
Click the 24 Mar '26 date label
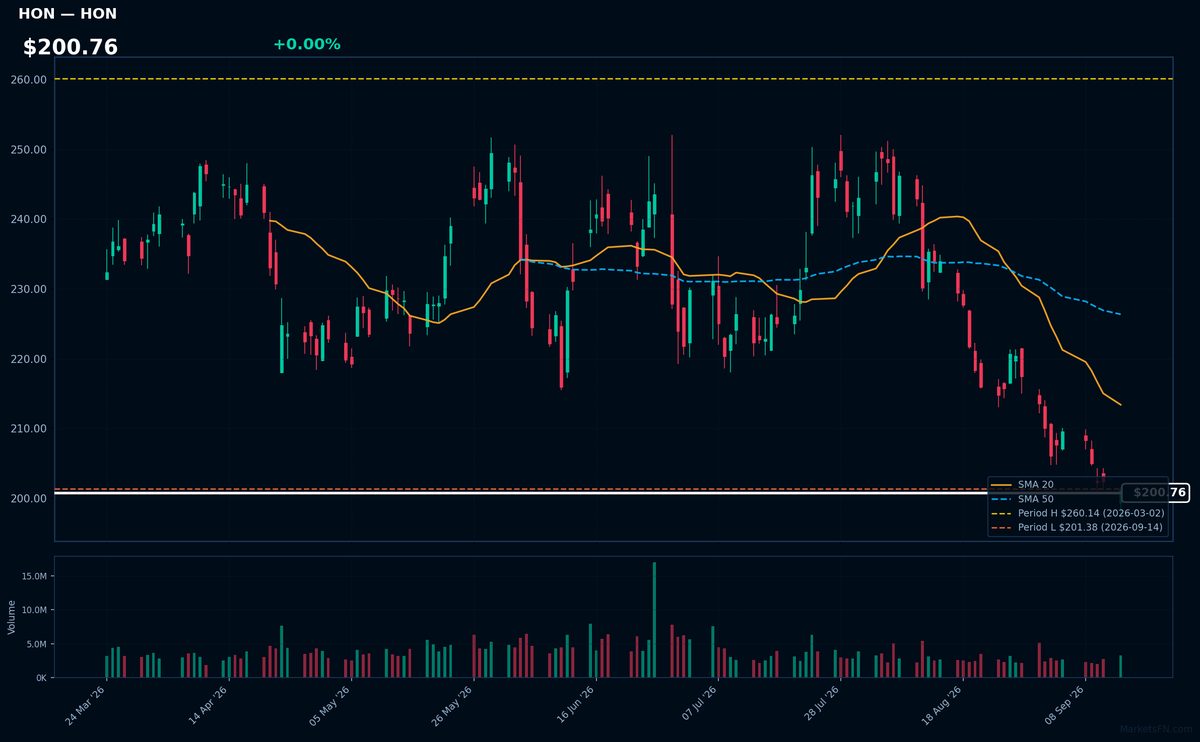click(86, 706)
